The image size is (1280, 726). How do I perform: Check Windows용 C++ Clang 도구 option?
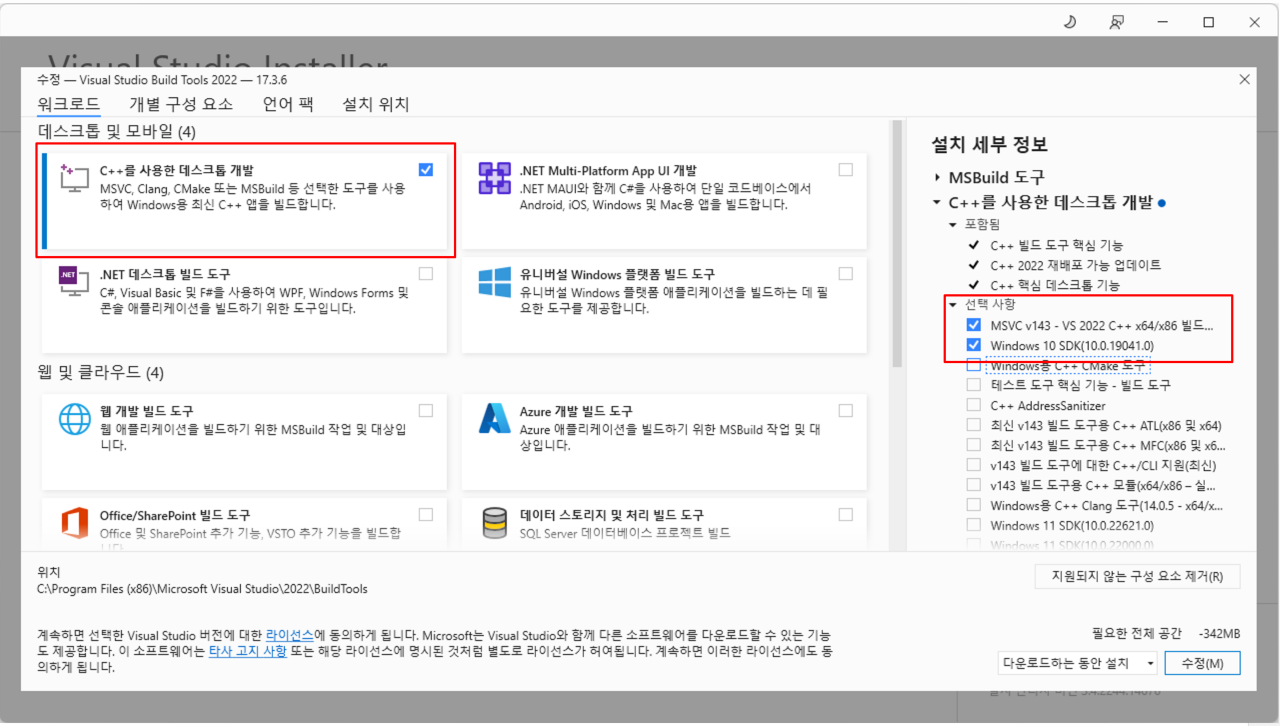tap(974, 505)
